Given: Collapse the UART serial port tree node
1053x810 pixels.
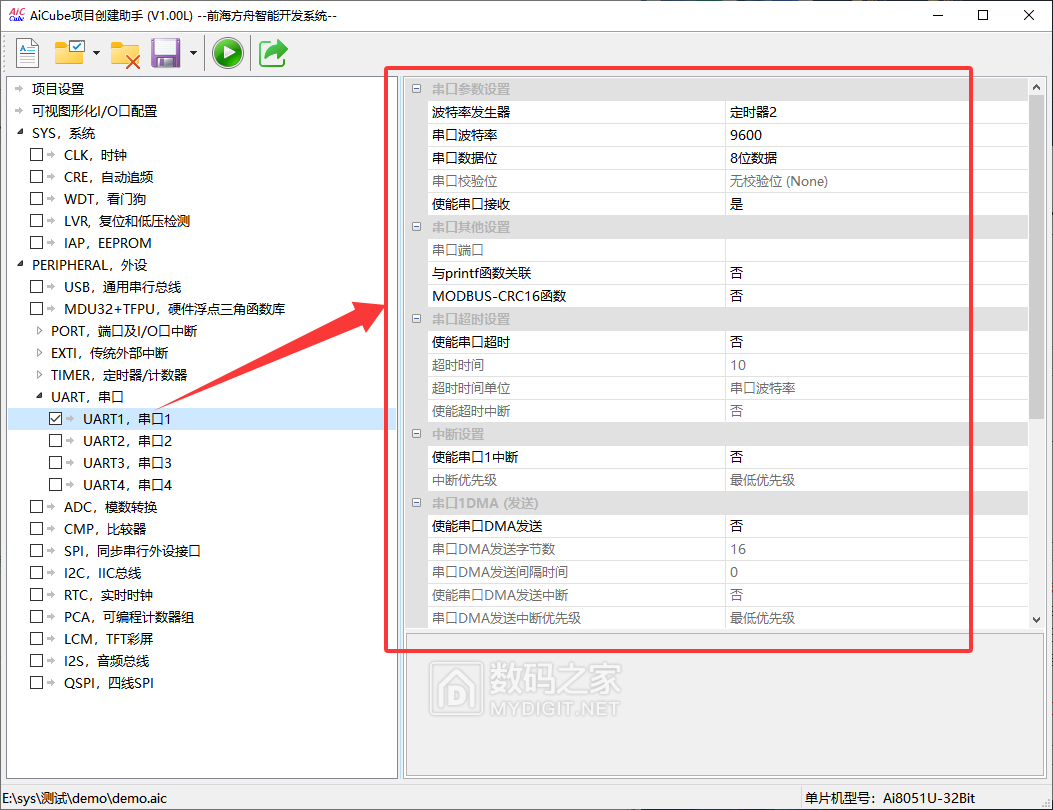Looking at the screenshot, I should pos(40,397).
